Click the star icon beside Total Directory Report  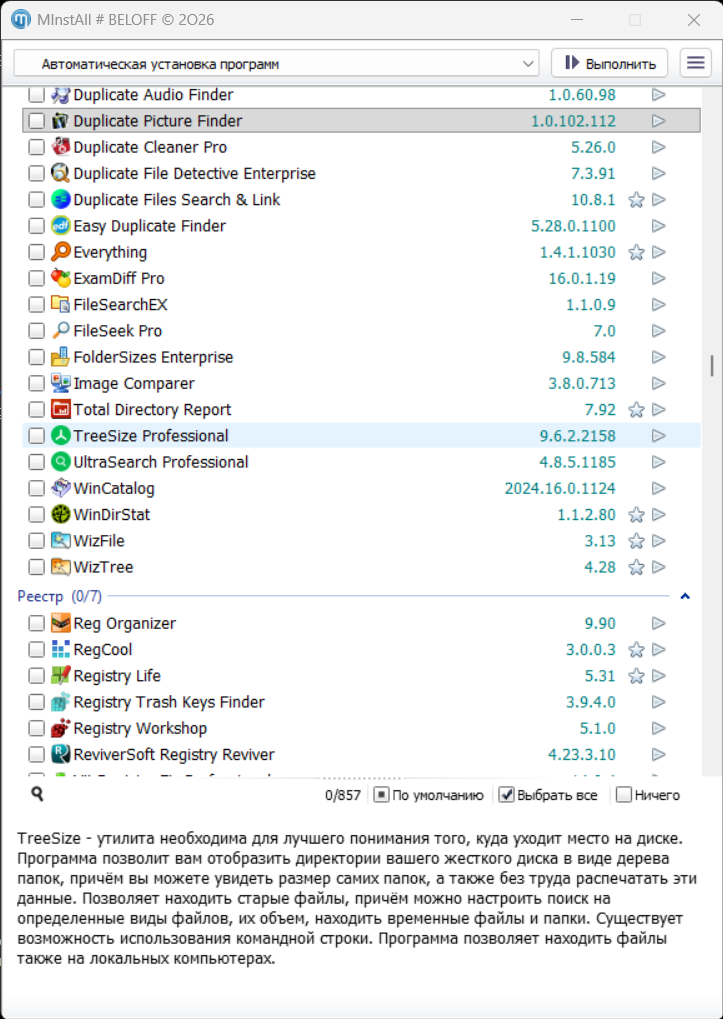tap(636, 410)
